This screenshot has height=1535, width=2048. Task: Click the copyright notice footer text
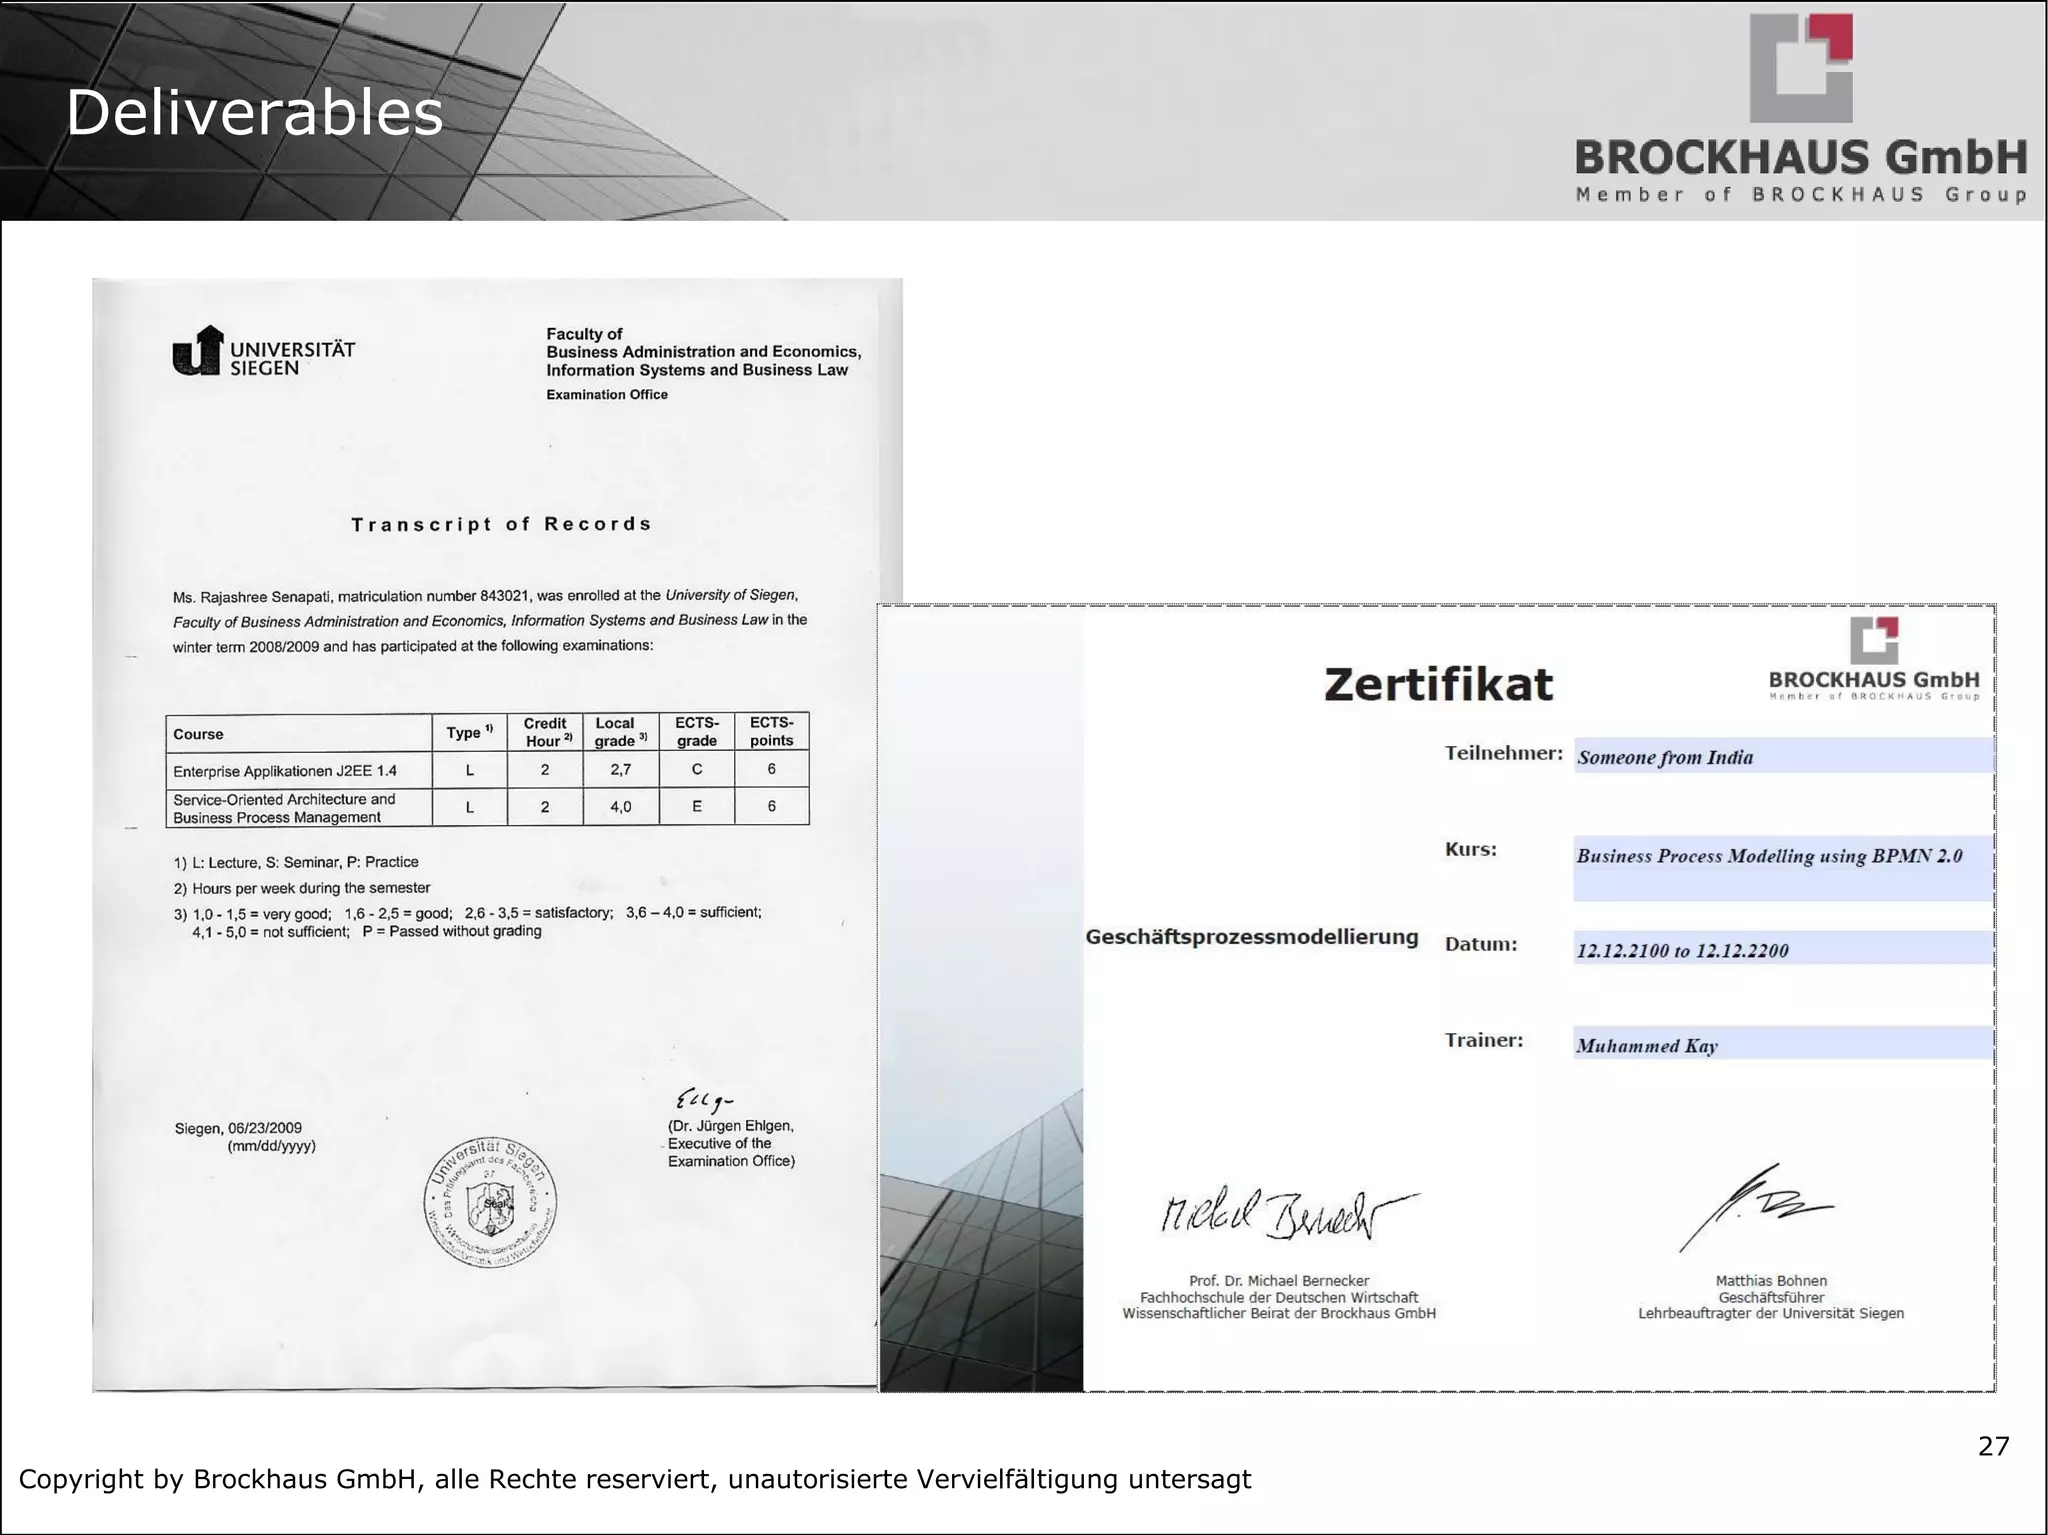[x=635, y=1480]
